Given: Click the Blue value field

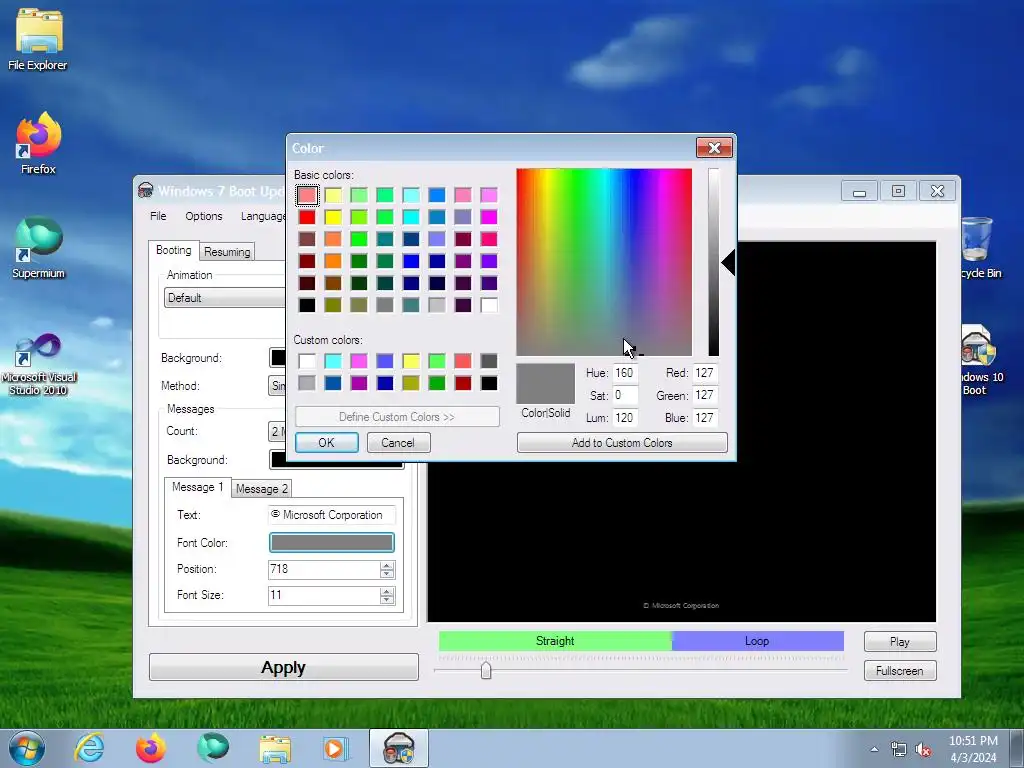Looking at the screenshot, I should tap(705, 418).
